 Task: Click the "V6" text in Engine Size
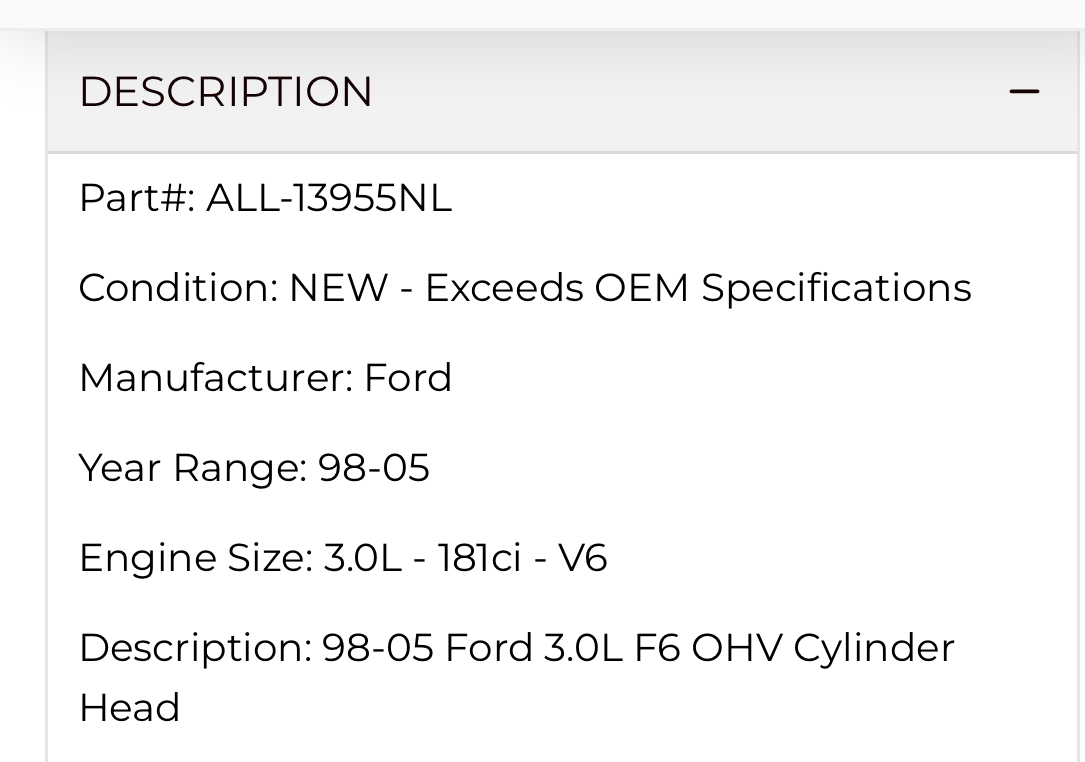(x=582, y=558)
